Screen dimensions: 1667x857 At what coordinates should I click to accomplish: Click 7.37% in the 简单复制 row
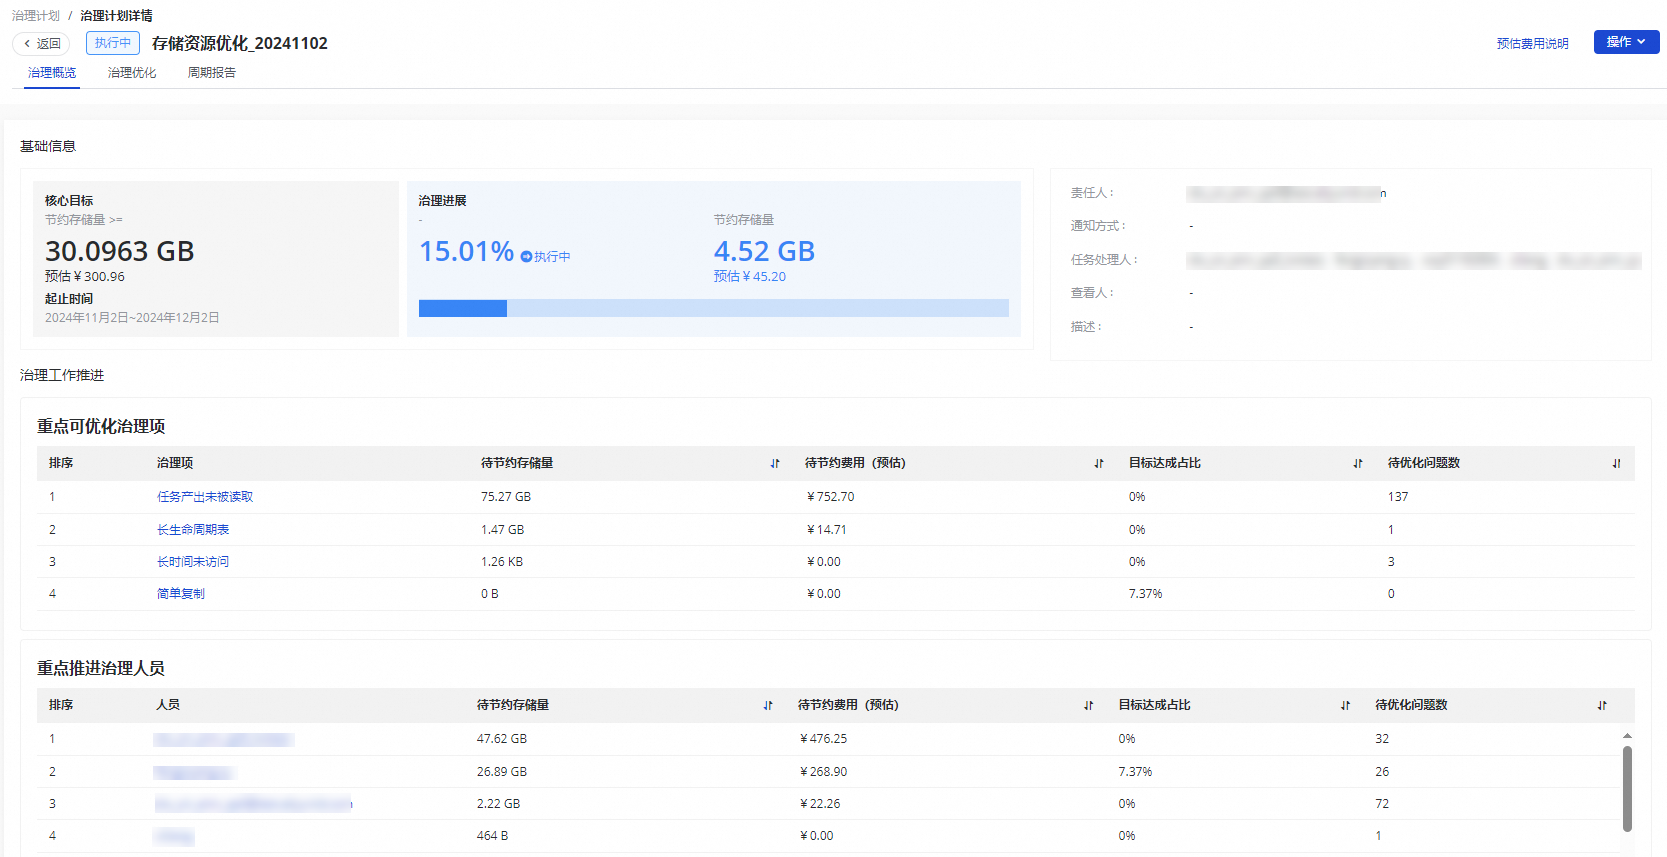click(1146, 594)
